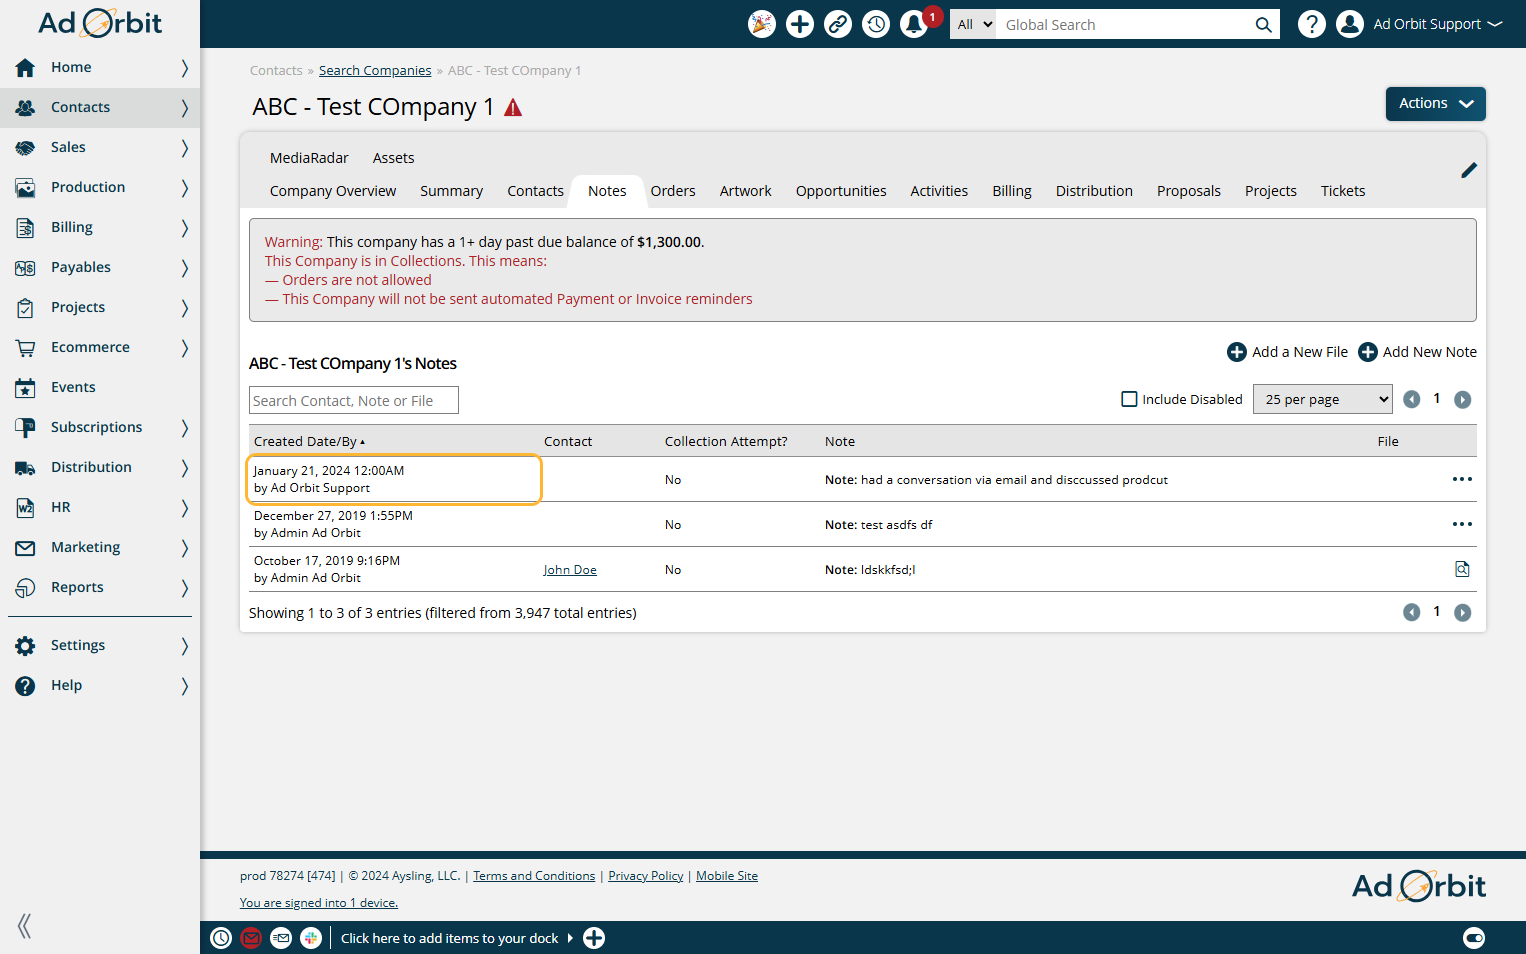Open Terms and Conditions link
The image size is (1526, 954).
tap(534, 876)
